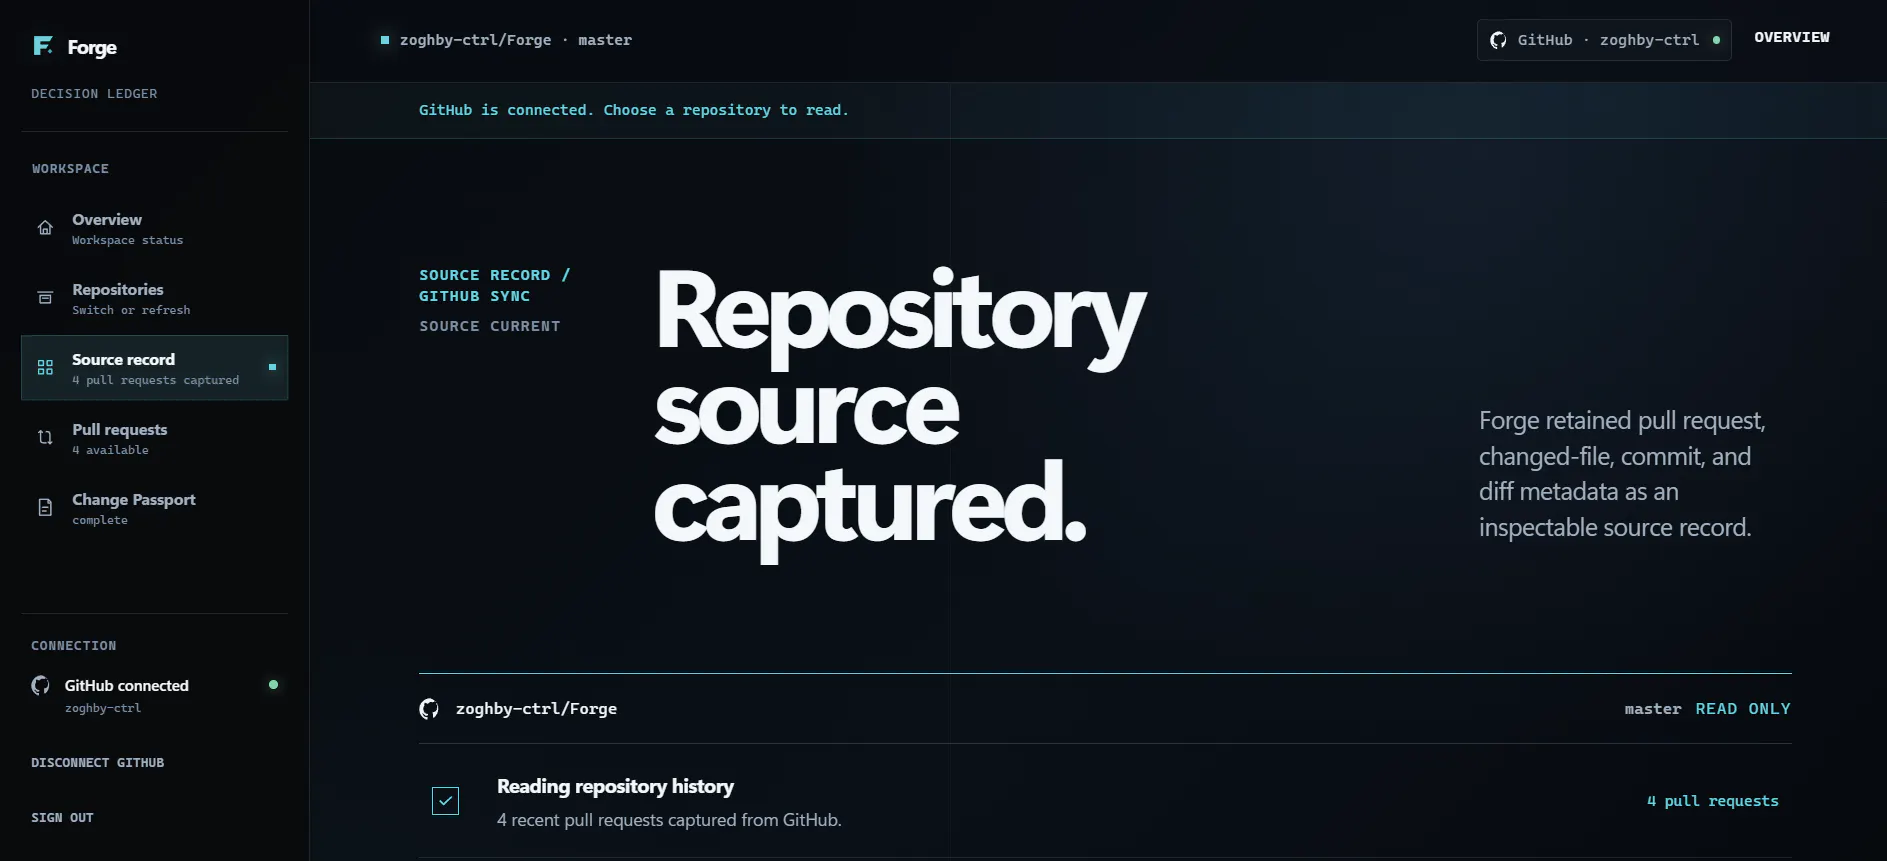Click the 'Forge retained pull request' description paragraph
The image size is (1887, 861).
click(x=1622, y=474)
